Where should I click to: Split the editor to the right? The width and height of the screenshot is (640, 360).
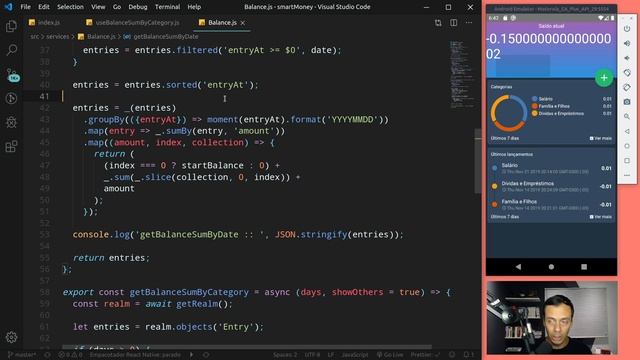pyautogui.click(x=453, y=23)
